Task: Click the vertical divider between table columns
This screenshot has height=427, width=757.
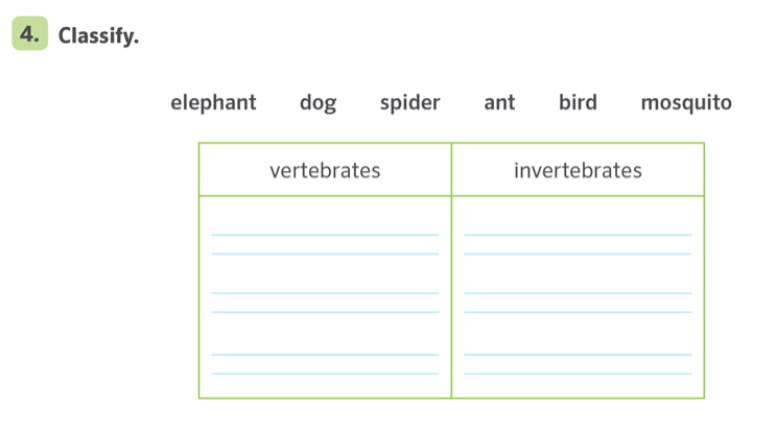Action: pos(451,270)
